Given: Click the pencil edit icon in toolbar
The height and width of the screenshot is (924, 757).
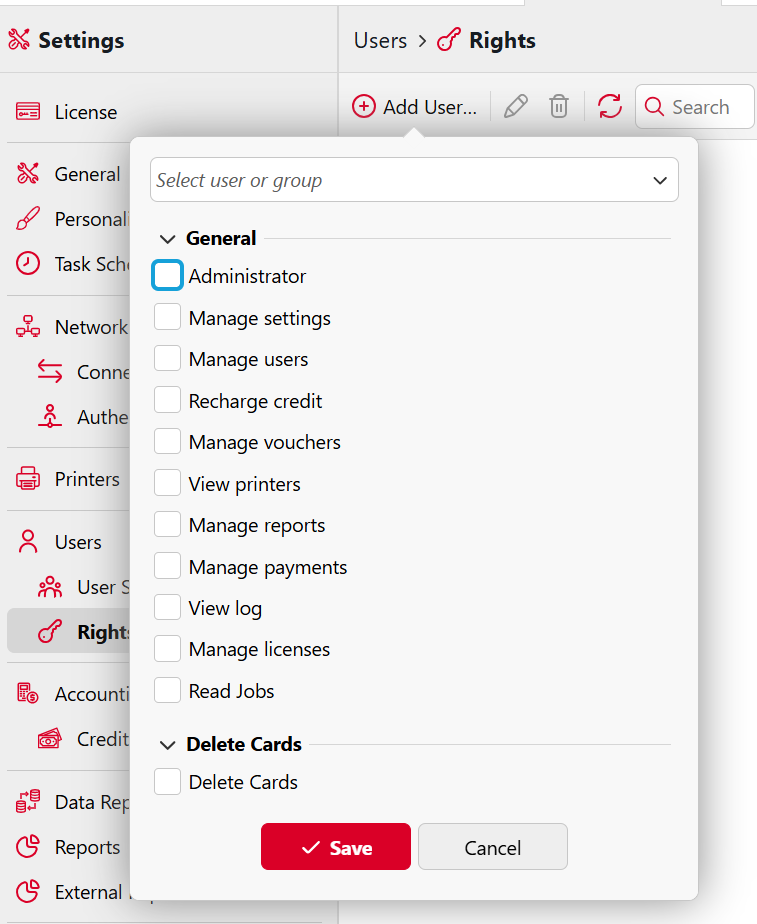Looking at the screenshot, I should point(516,107).
